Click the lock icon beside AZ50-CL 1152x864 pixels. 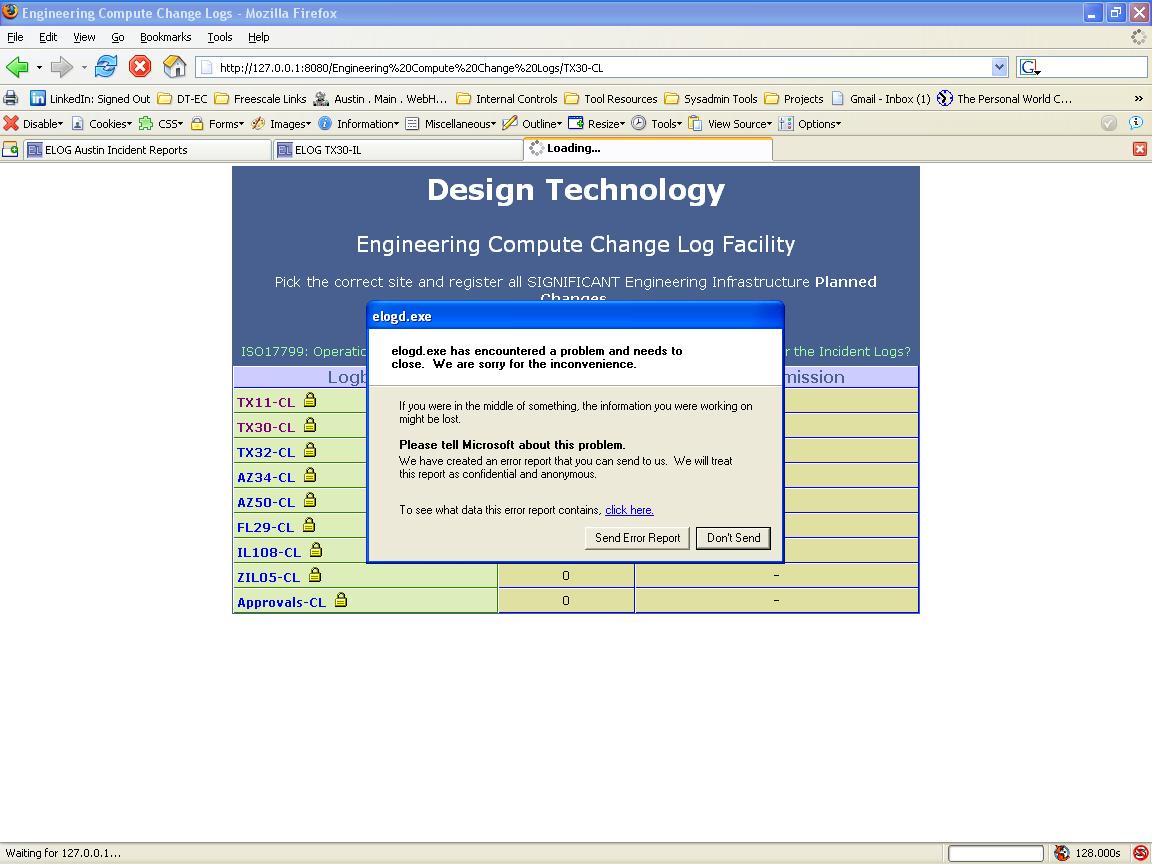[310, 500]
